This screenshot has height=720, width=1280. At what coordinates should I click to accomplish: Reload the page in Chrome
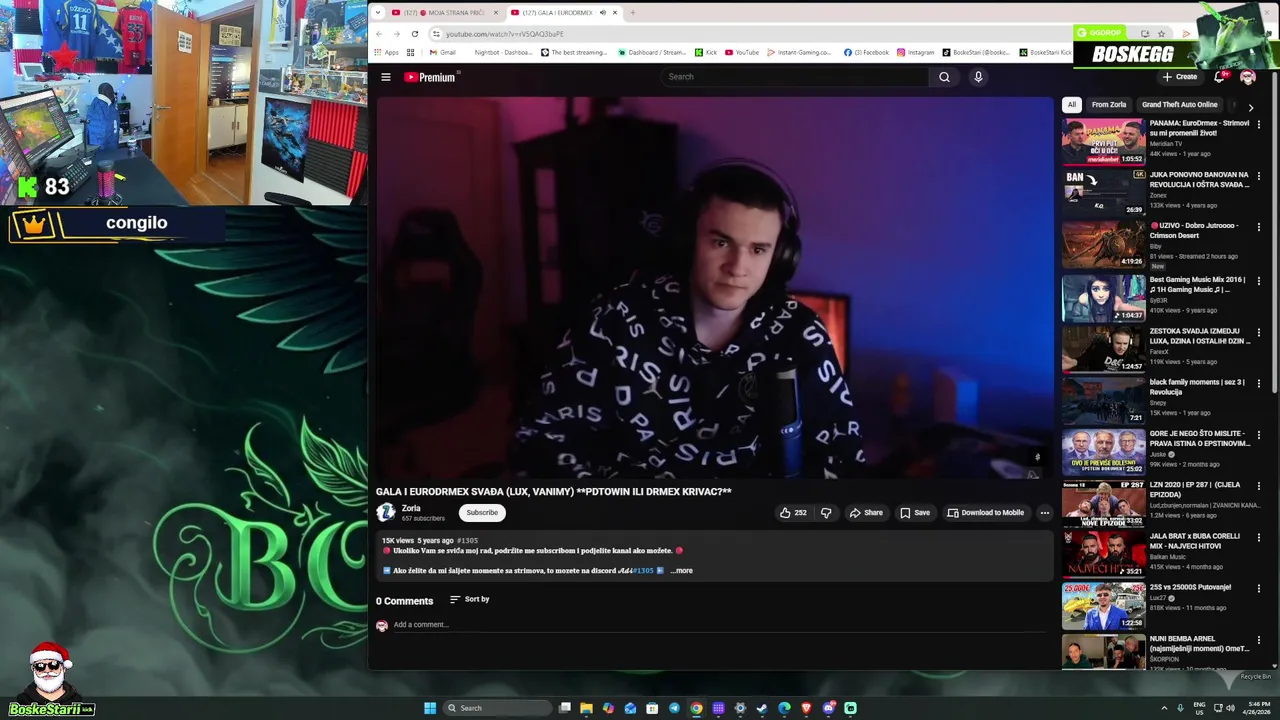tap(415, 34)
